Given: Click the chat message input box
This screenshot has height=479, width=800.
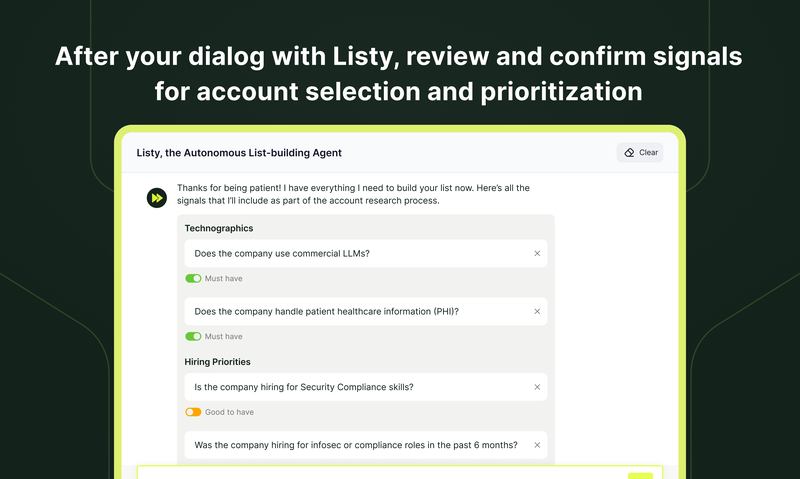Looking at the screenshot, I should (x=383, y=473).
